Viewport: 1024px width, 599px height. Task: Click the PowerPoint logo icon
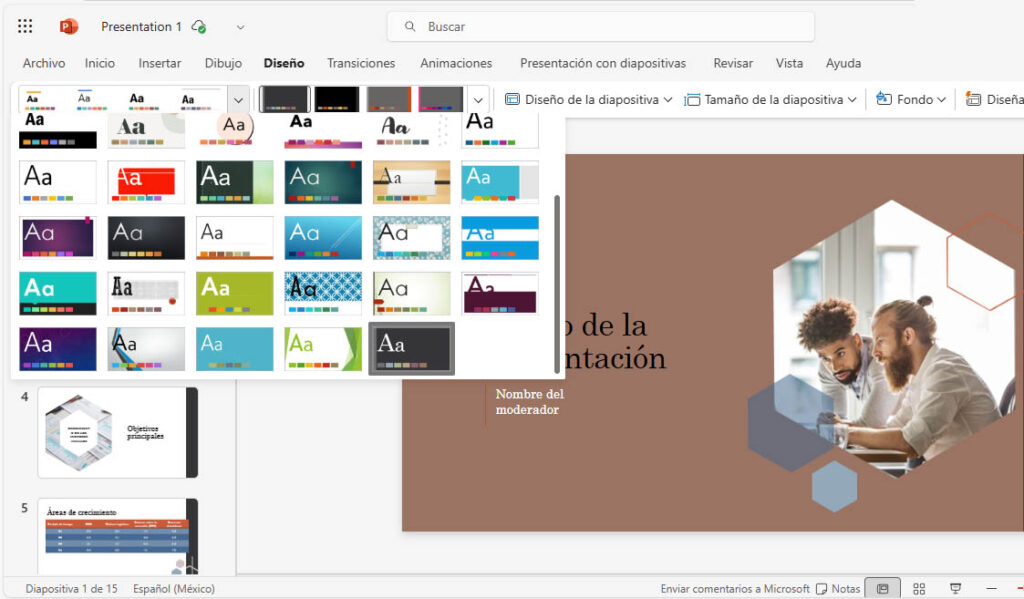67,26
